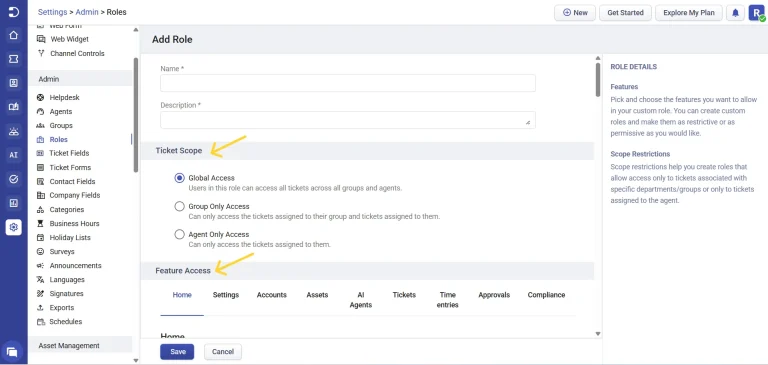This screenshot has width=768, height=365.
Task: Click the form scroll down arrow
Action: 598,334
